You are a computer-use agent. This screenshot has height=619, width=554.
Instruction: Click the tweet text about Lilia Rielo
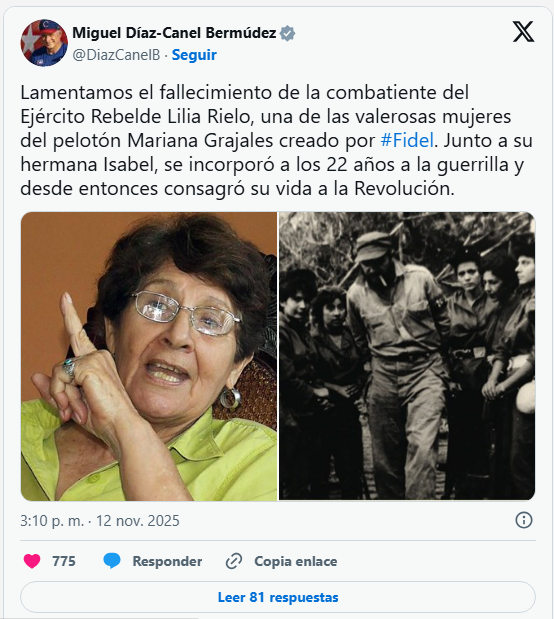(x=276, y=141)
